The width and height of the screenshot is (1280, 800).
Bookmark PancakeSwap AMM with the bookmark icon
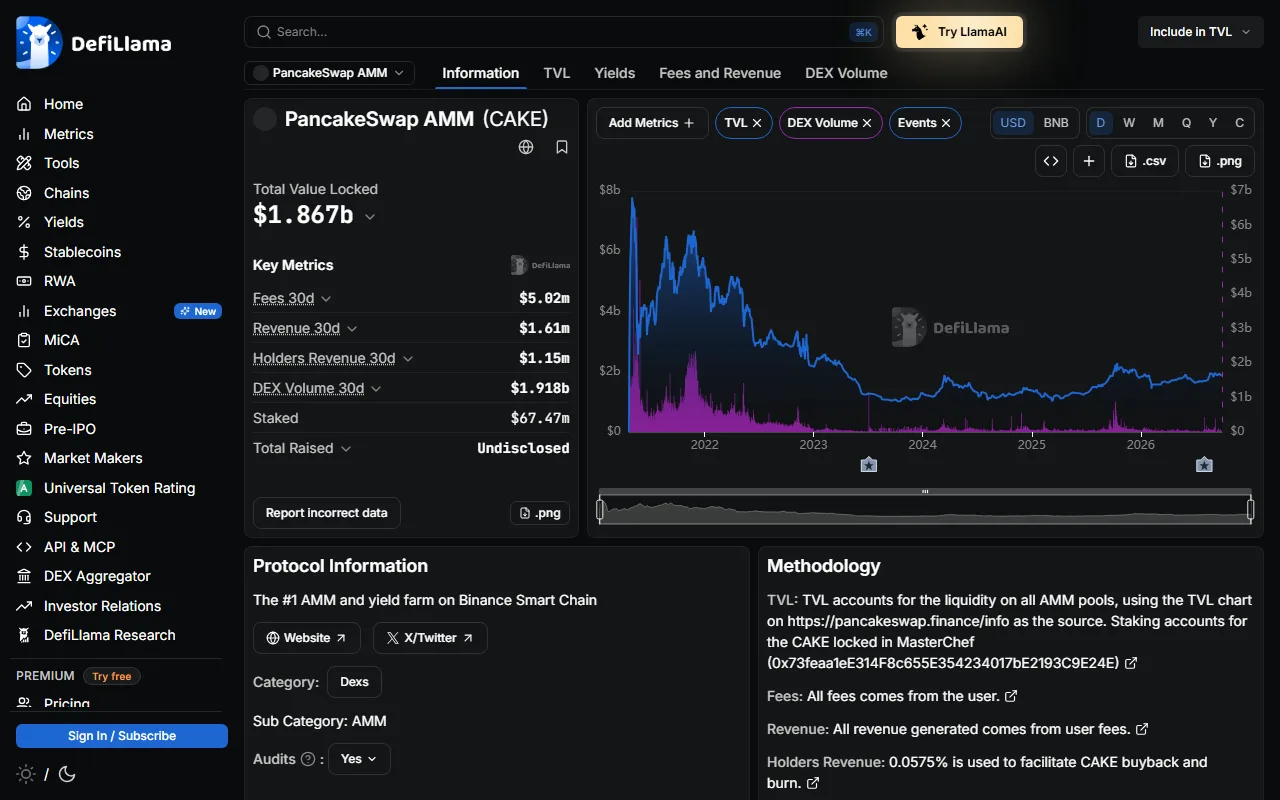(562, 147)
